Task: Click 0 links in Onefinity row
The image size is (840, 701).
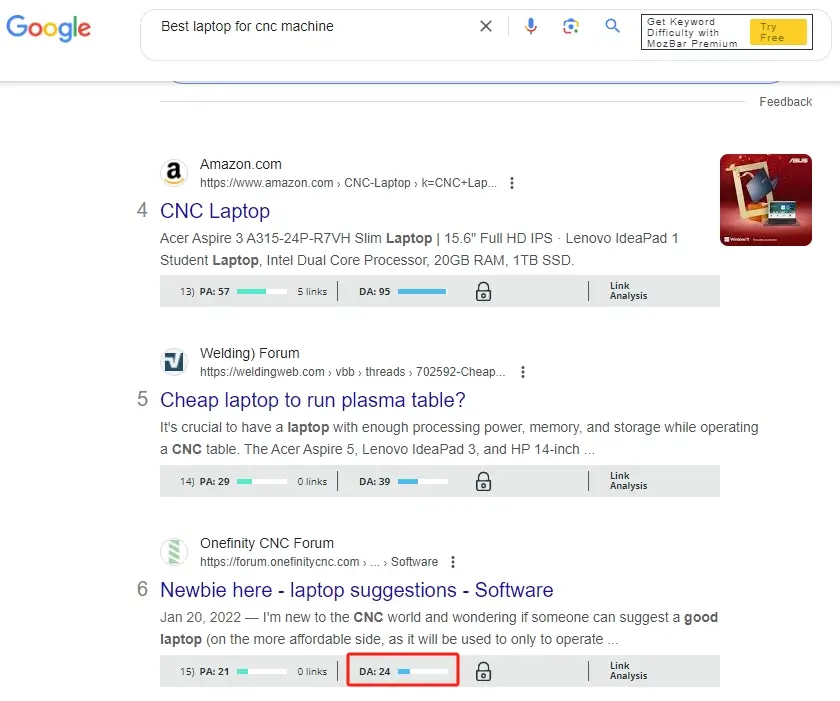Action: [x=312, y=672]
